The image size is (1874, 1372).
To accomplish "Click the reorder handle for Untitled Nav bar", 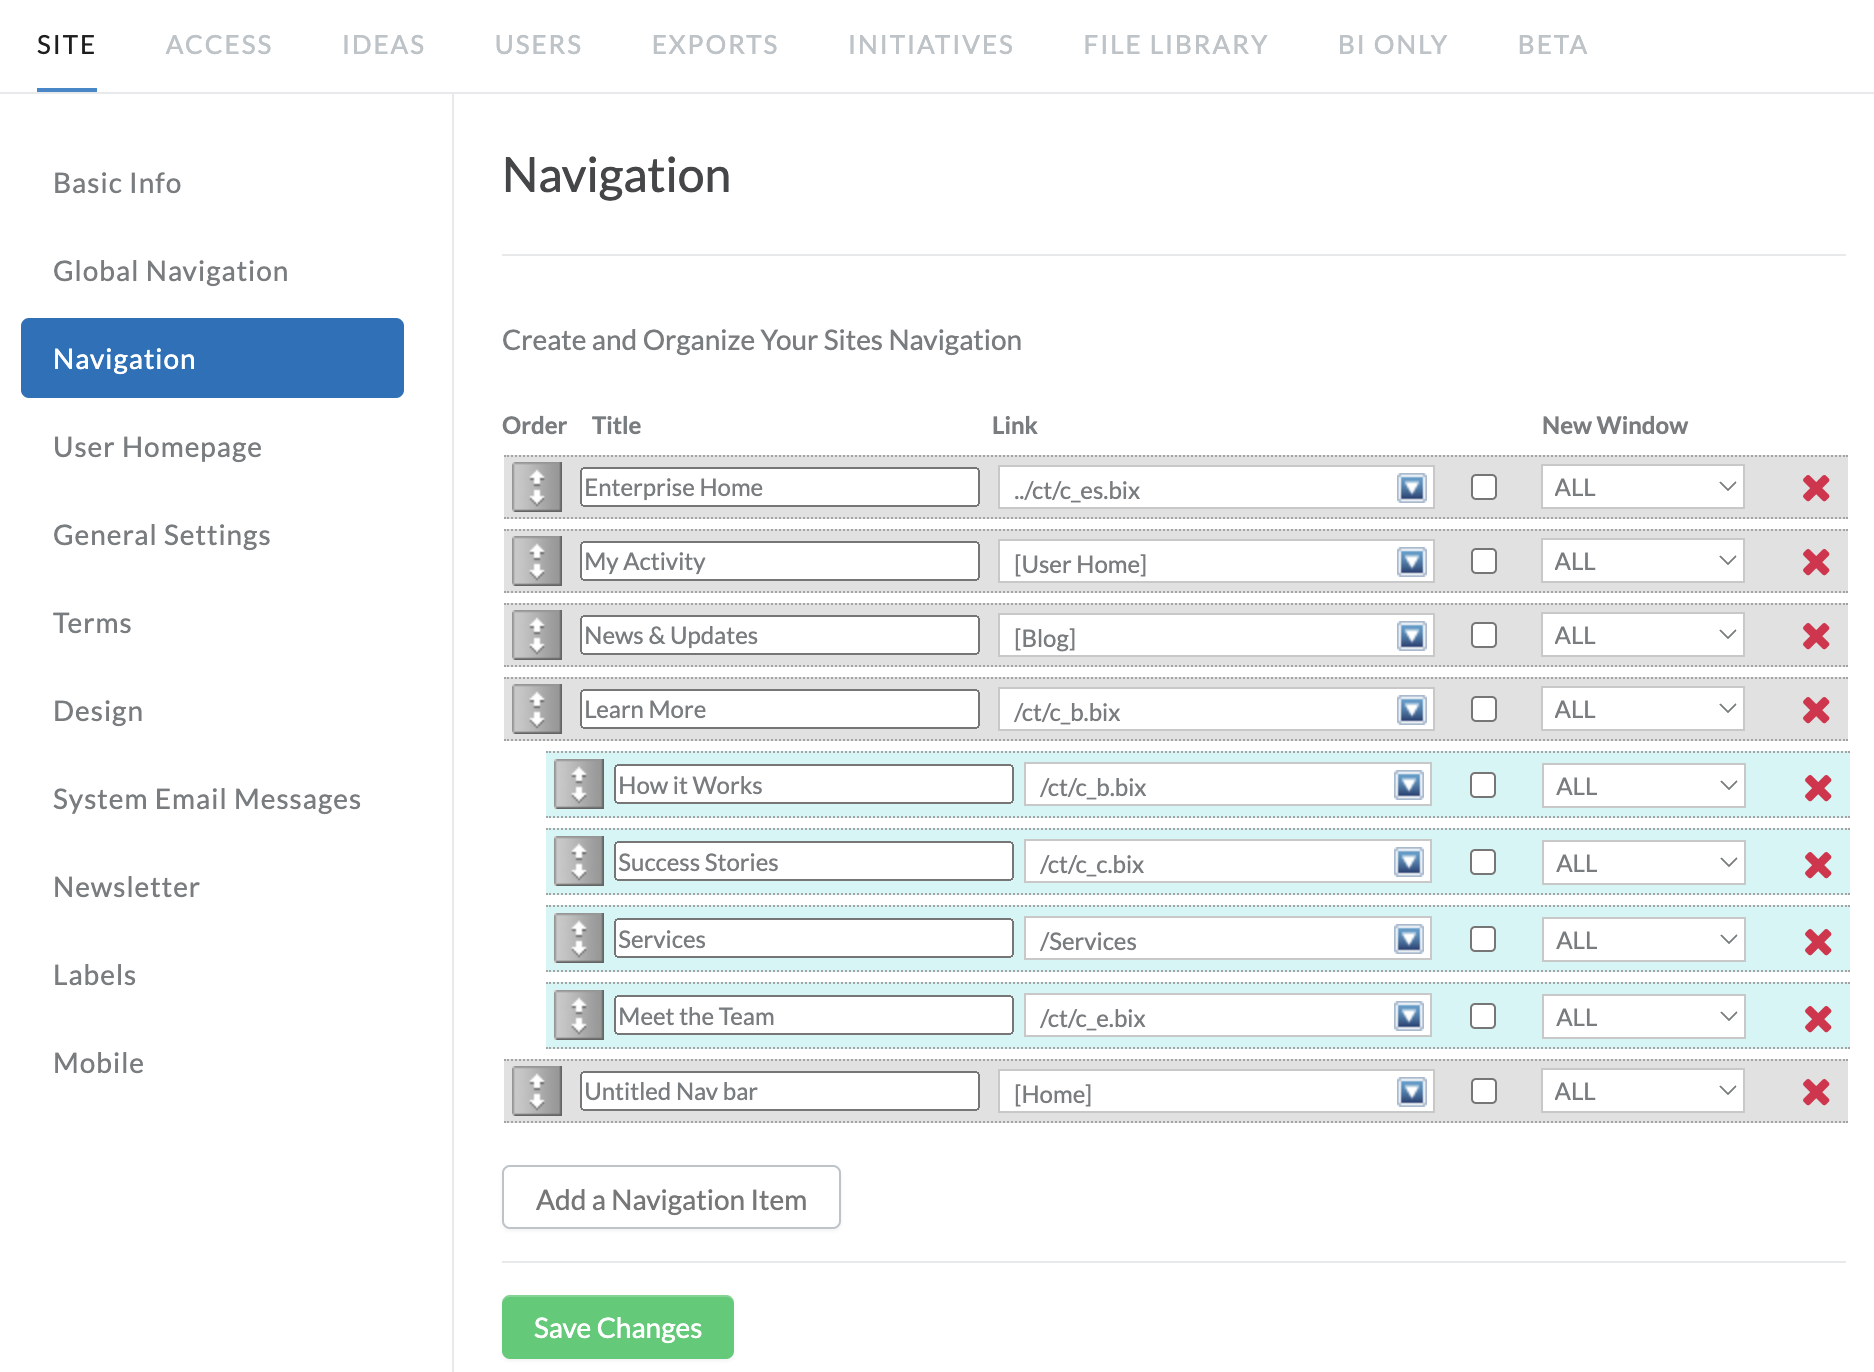I will point(537,1091).
